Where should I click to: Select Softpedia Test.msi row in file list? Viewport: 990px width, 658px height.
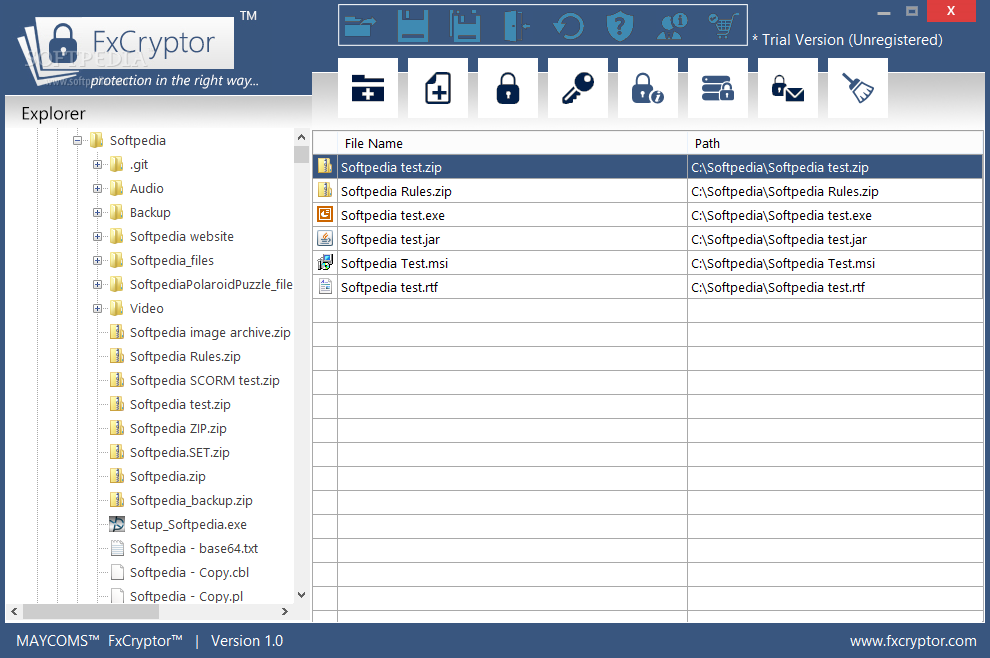tap(648, 263)
